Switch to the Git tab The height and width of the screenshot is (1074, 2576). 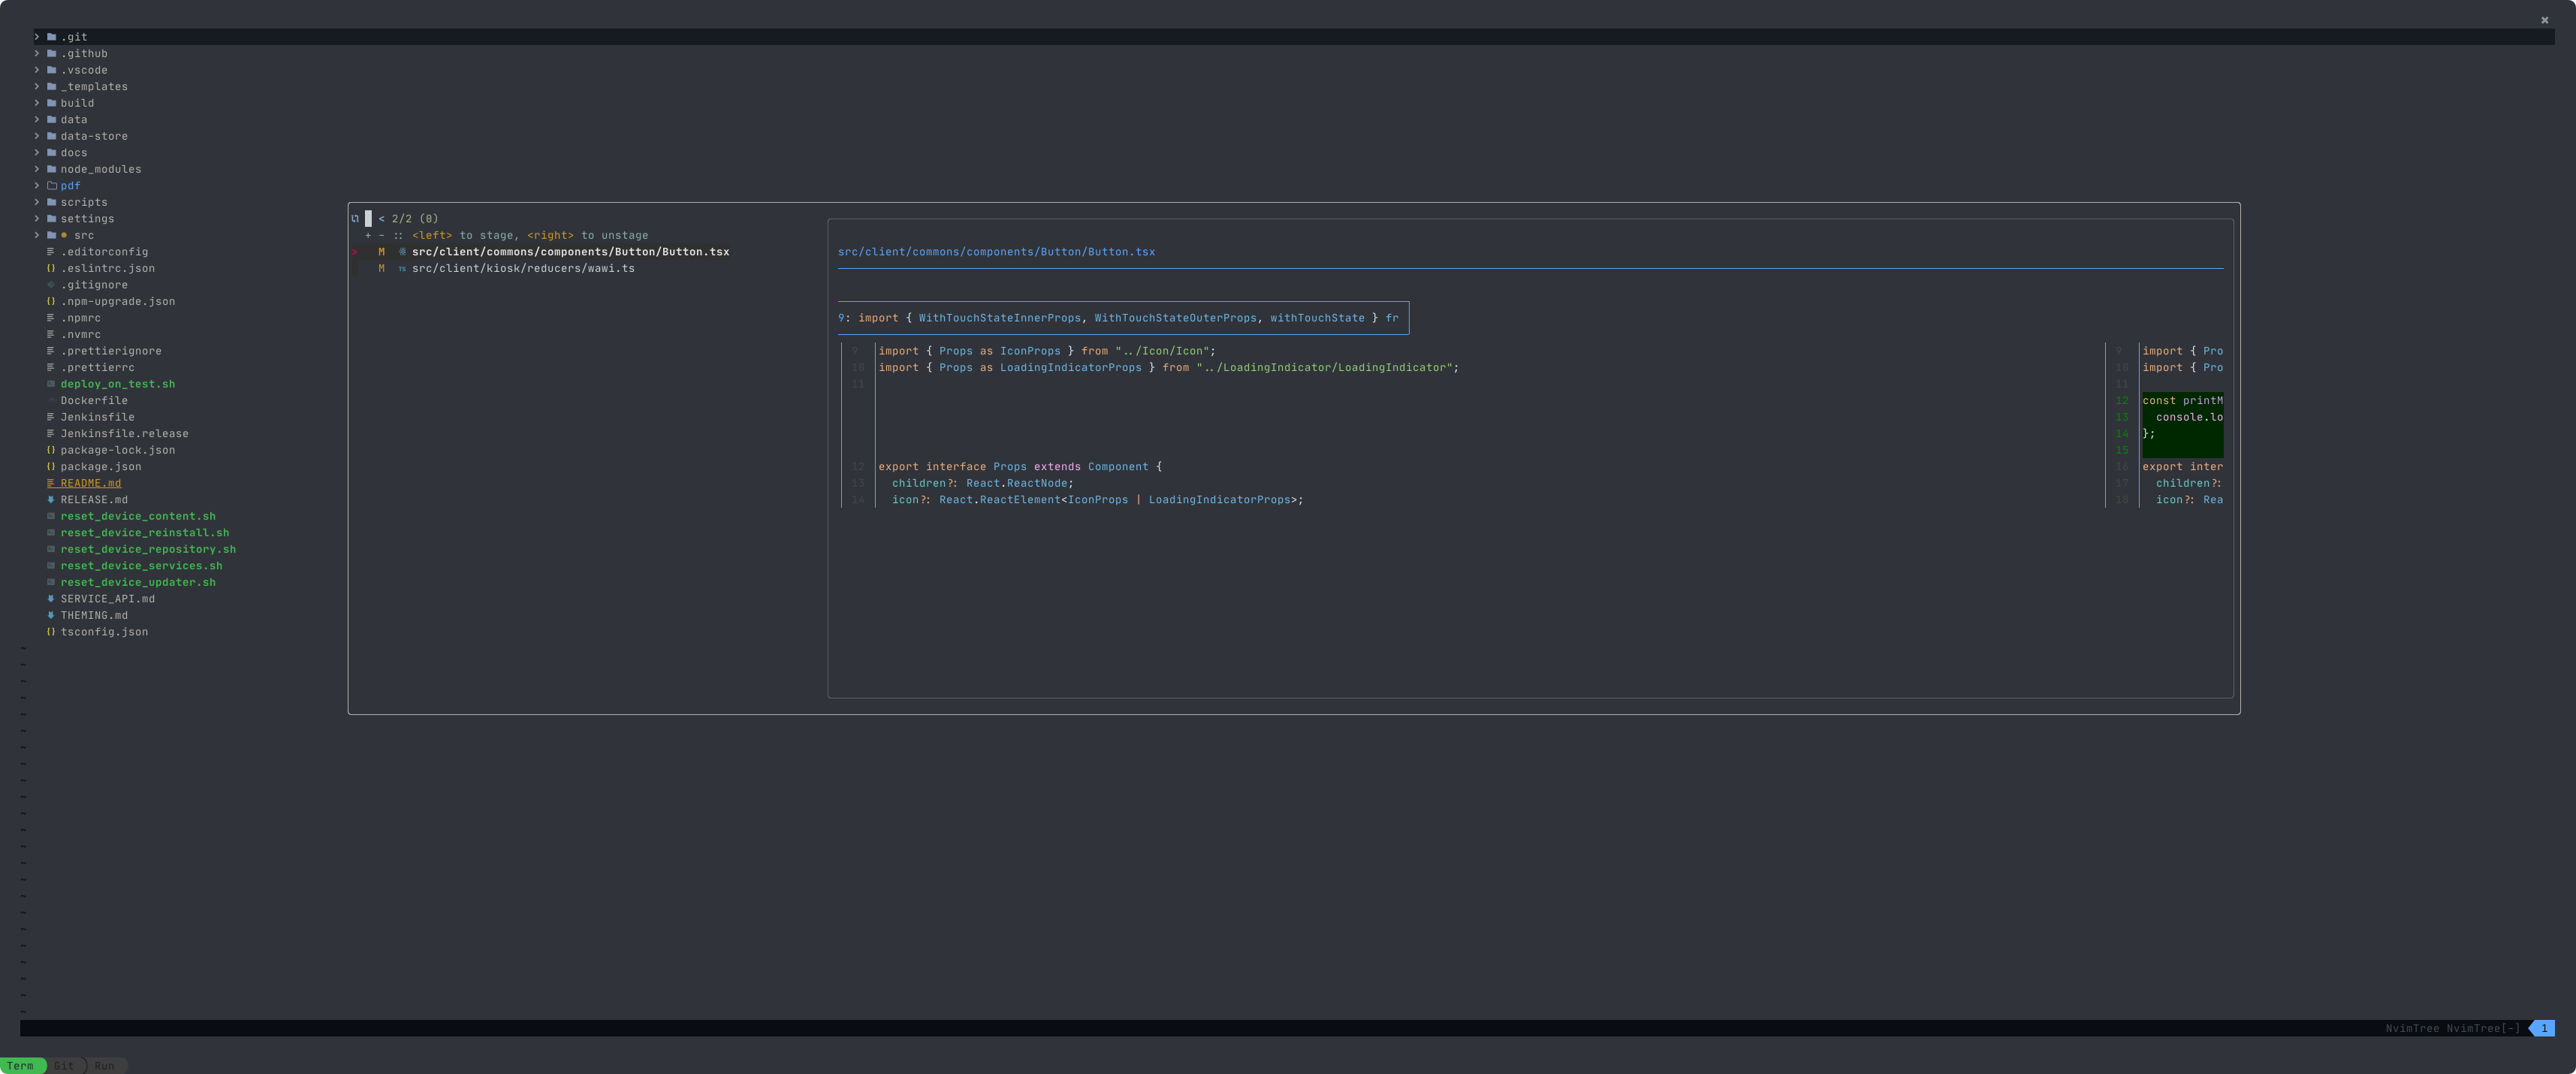[63, 1065]
